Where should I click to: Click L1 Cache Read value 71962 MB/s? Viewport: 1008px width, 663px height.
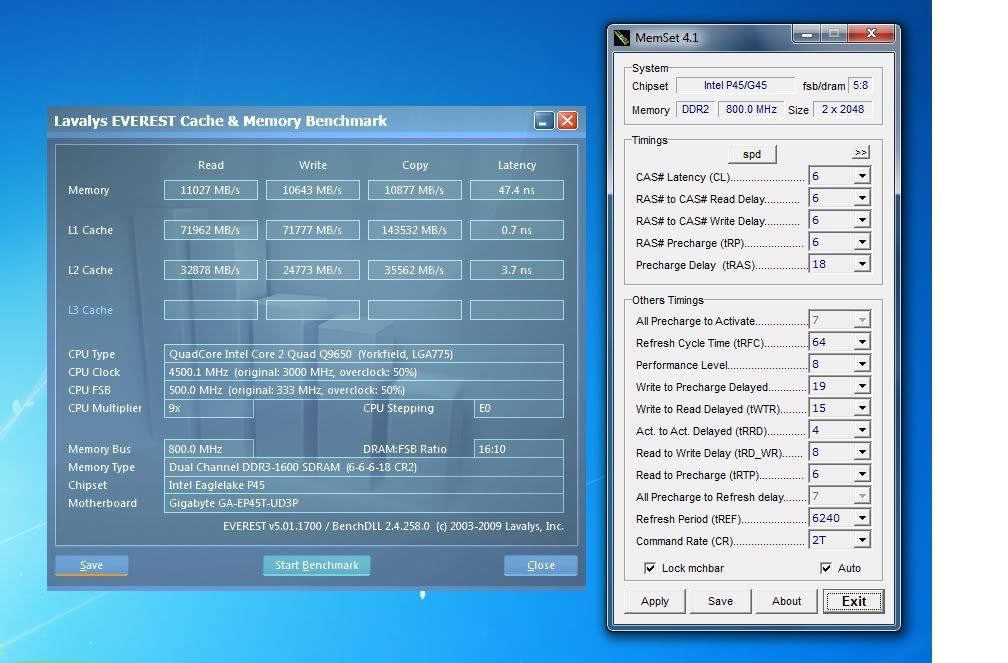(210, 230)
